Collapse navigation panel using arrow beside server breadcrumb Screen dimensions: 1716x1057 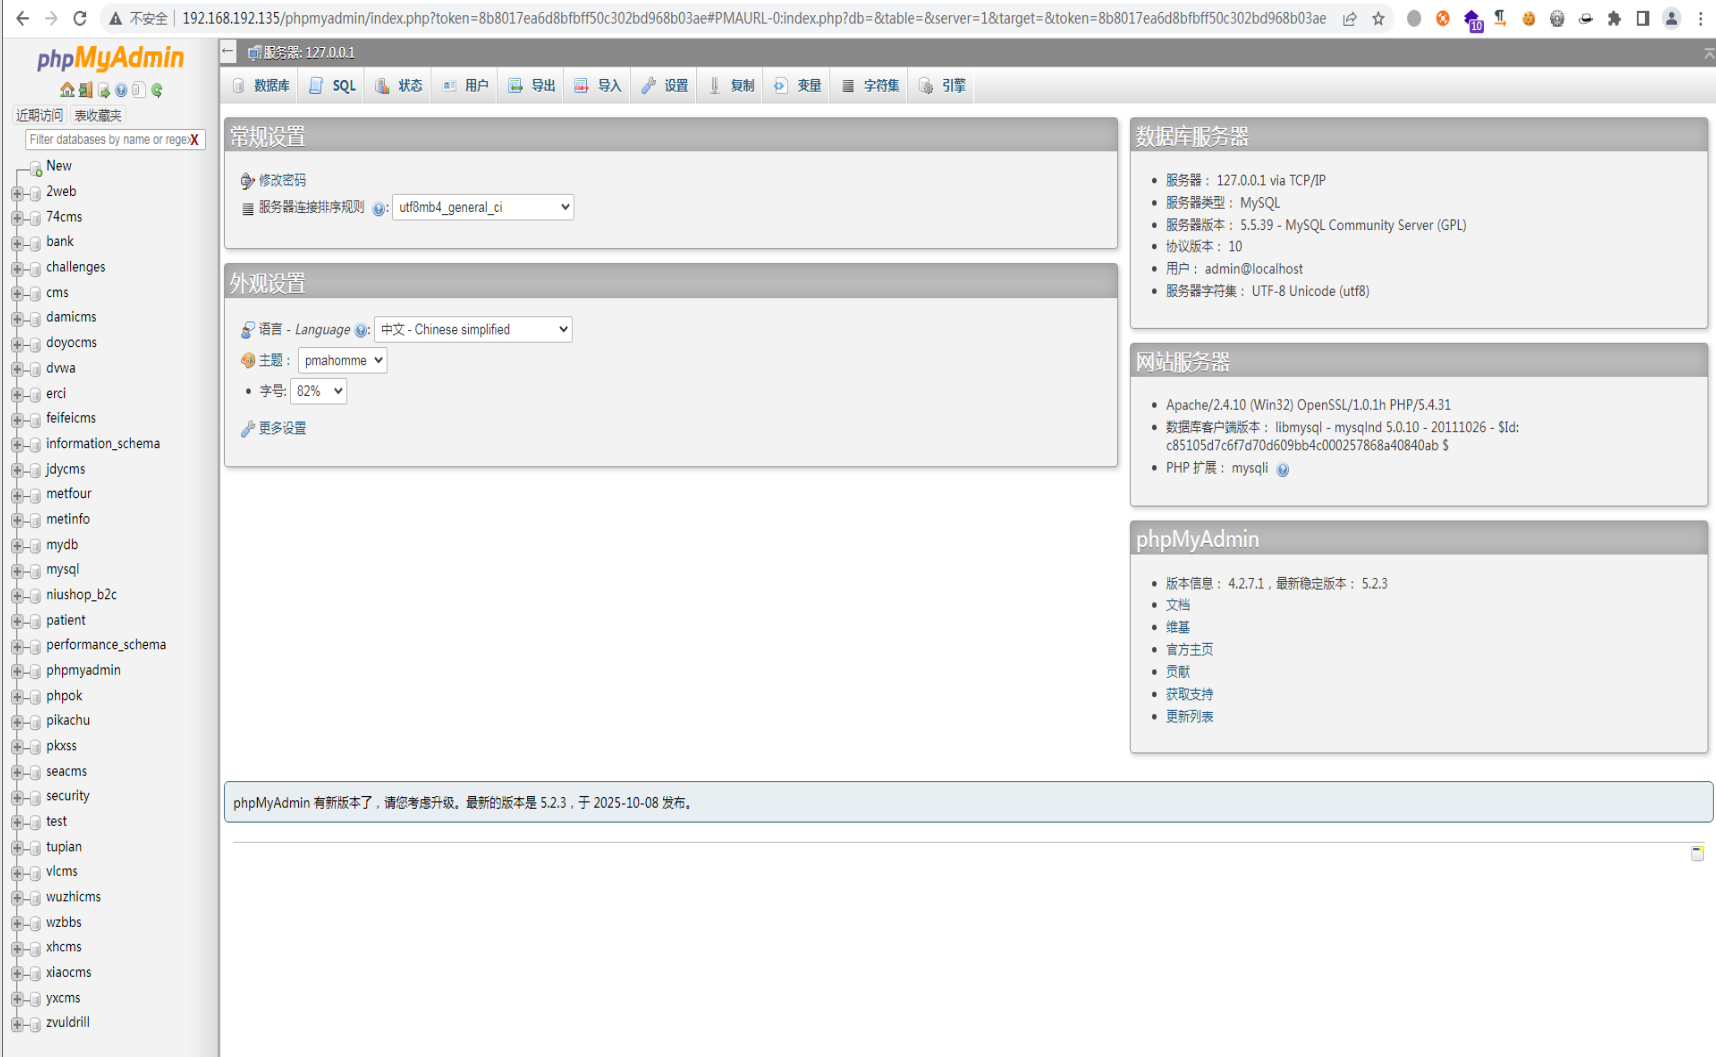point(229,52)
